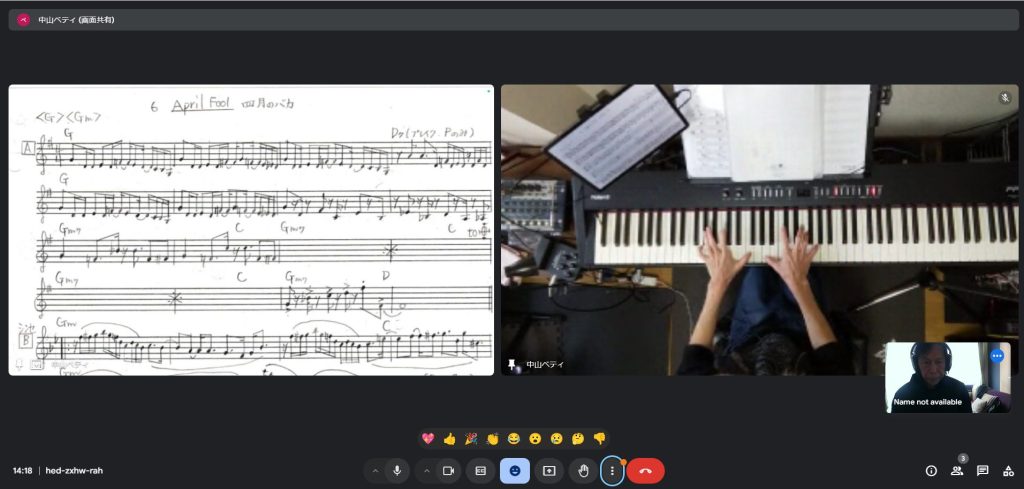The width and height of the screenshot is (1024, 489).
Task: Send the surprised face reaction
Action: (536, 439)
